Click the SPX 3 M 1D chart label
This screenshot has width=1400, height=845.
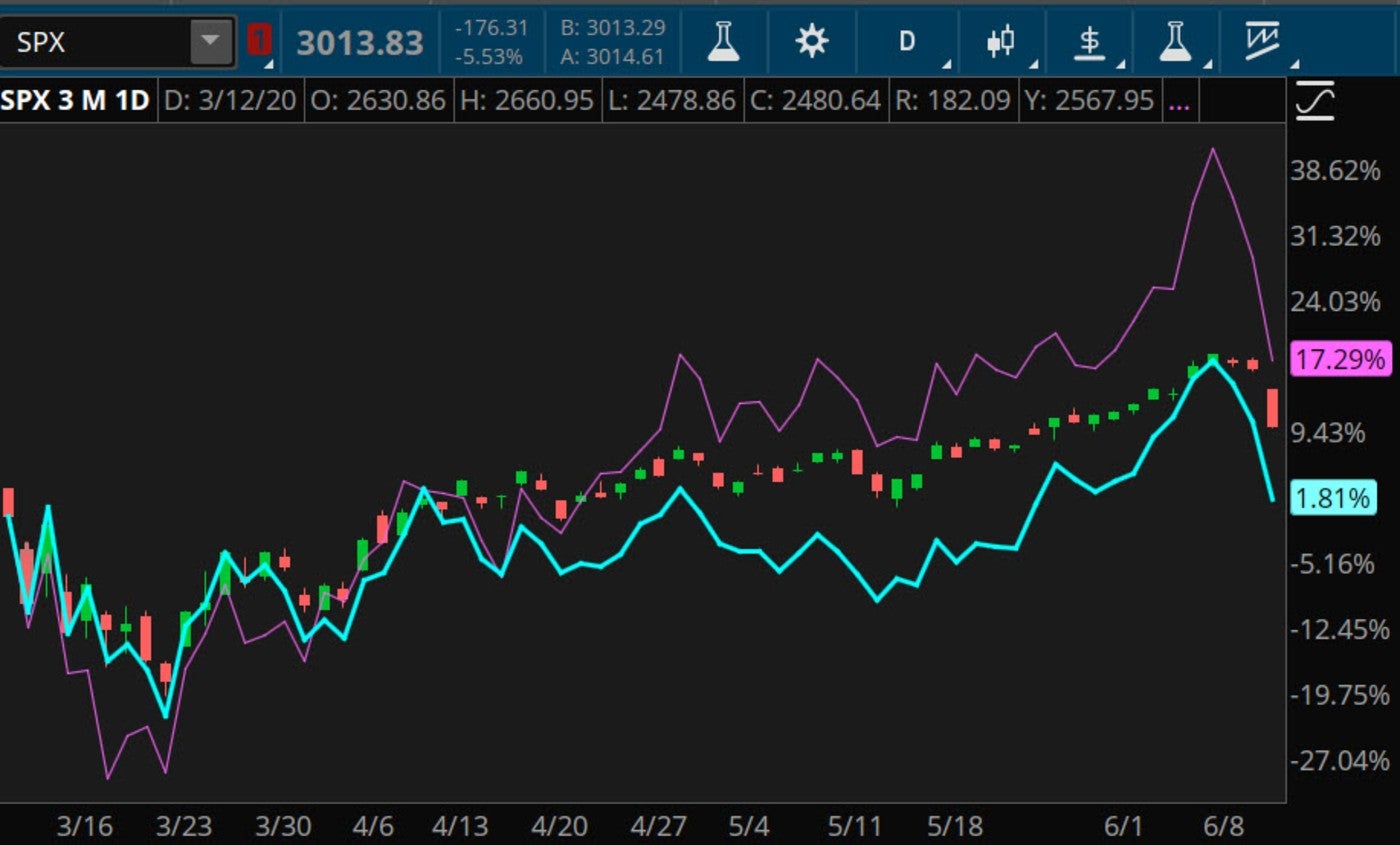click(76, 101)
